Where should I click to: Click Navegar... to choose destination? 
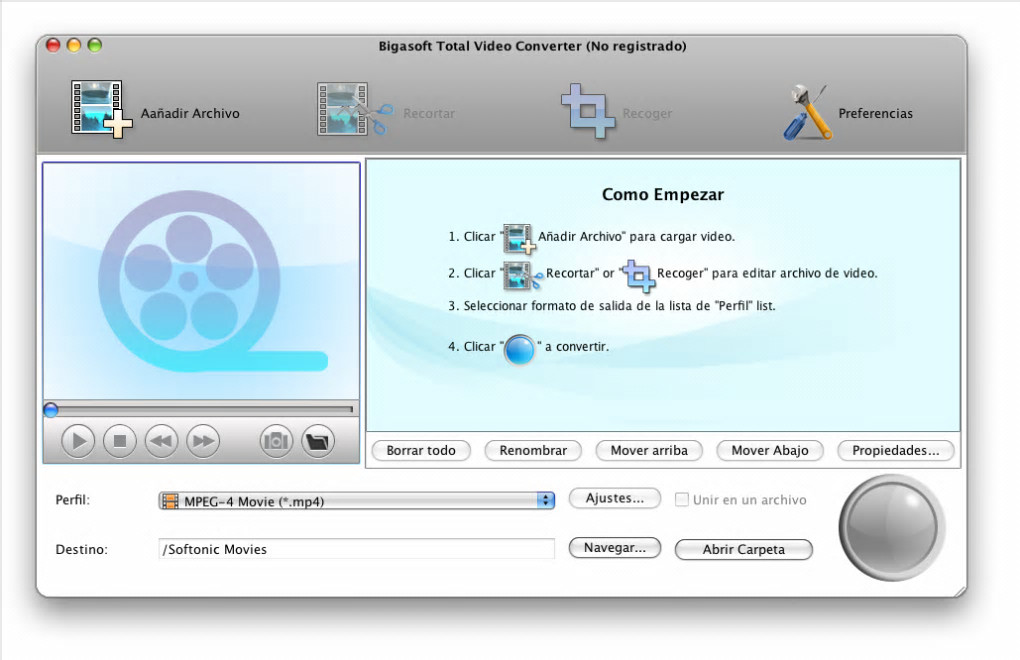click(615, 548)
